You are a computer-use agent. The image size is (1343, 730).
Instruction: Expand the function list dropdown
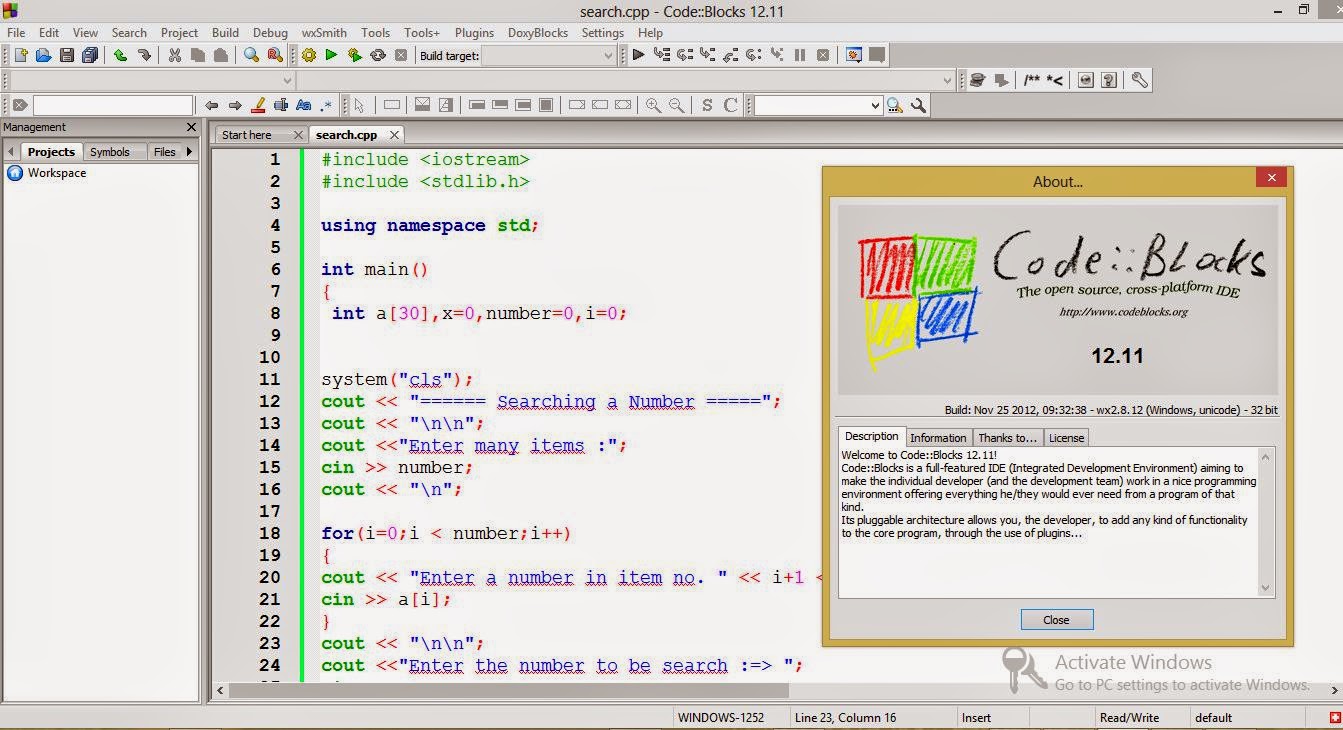(948, 81)
